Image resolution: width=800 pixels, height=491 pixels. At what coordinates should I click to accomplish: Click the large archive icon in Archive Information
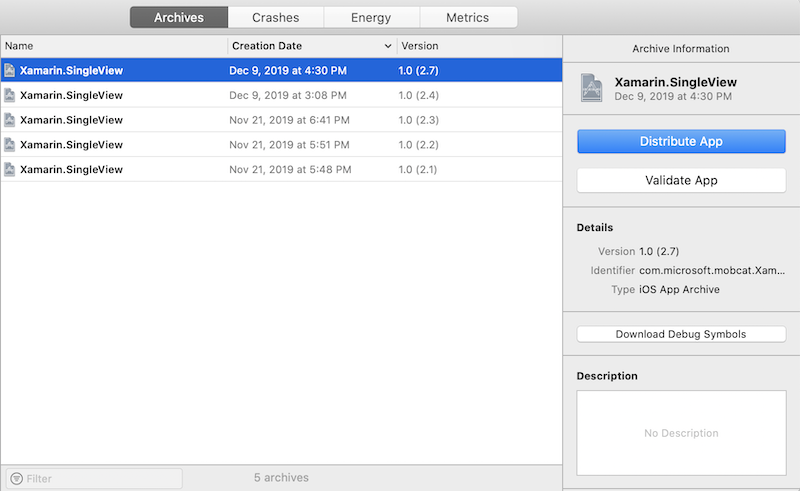[592, 88]
